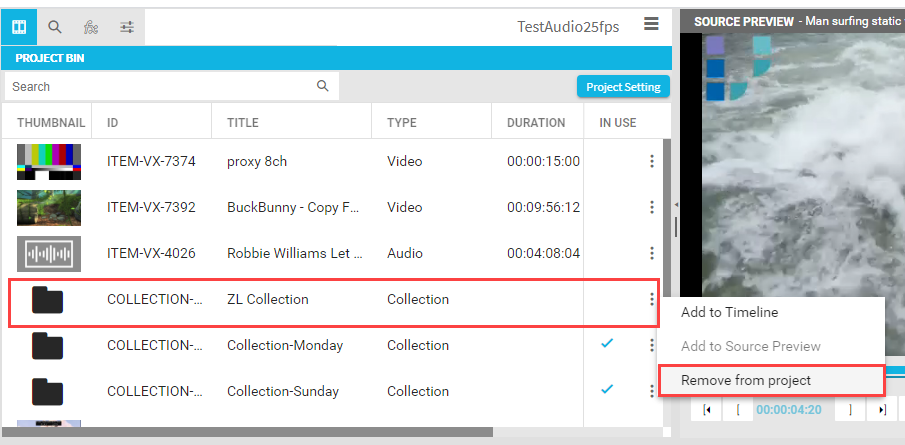The height and width of the screenshot is (445, 905).
Task: Open the fx effects tab
Action: coord(91,27)
